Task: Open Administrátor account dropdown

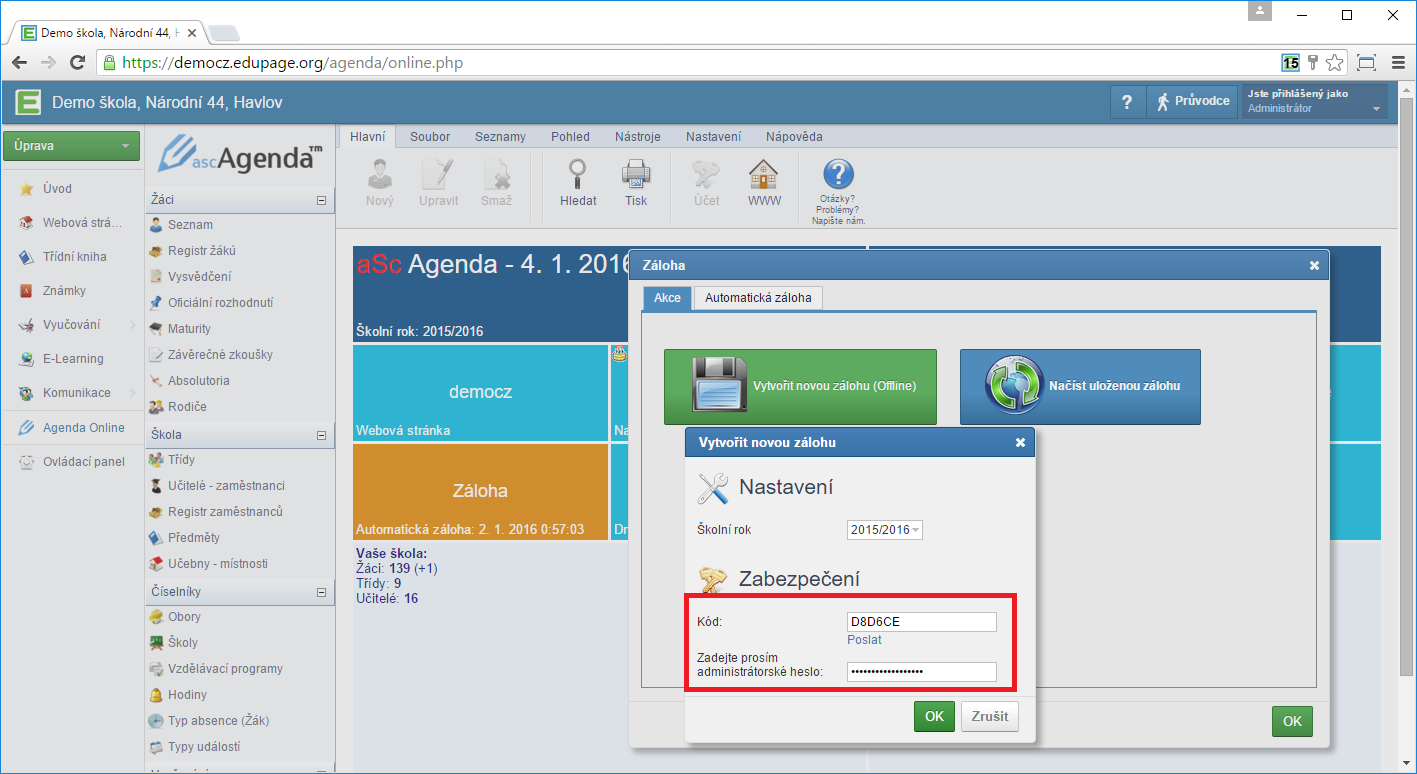Action: tap(1314, 102)
